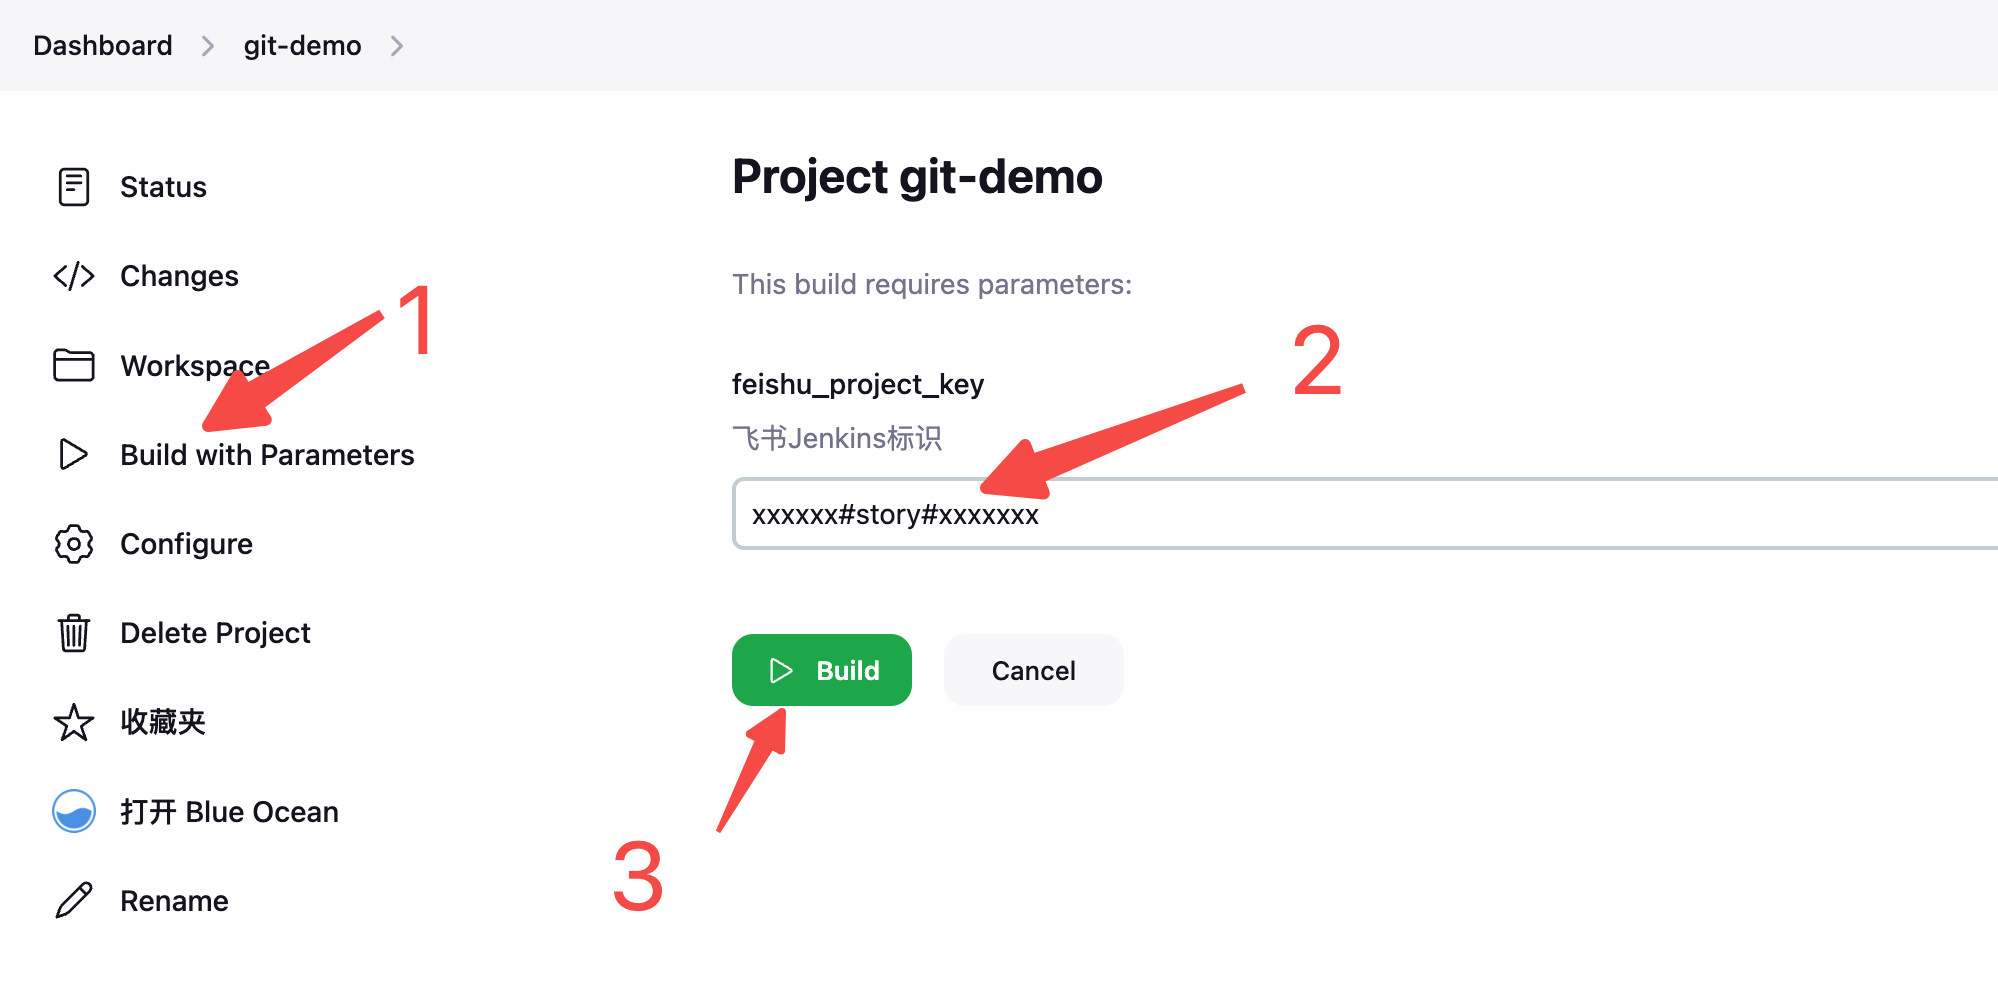Cancel the parameterized build
Image resolution: width=1998 pixels, height=984 pixels.
coord(1034,670)
